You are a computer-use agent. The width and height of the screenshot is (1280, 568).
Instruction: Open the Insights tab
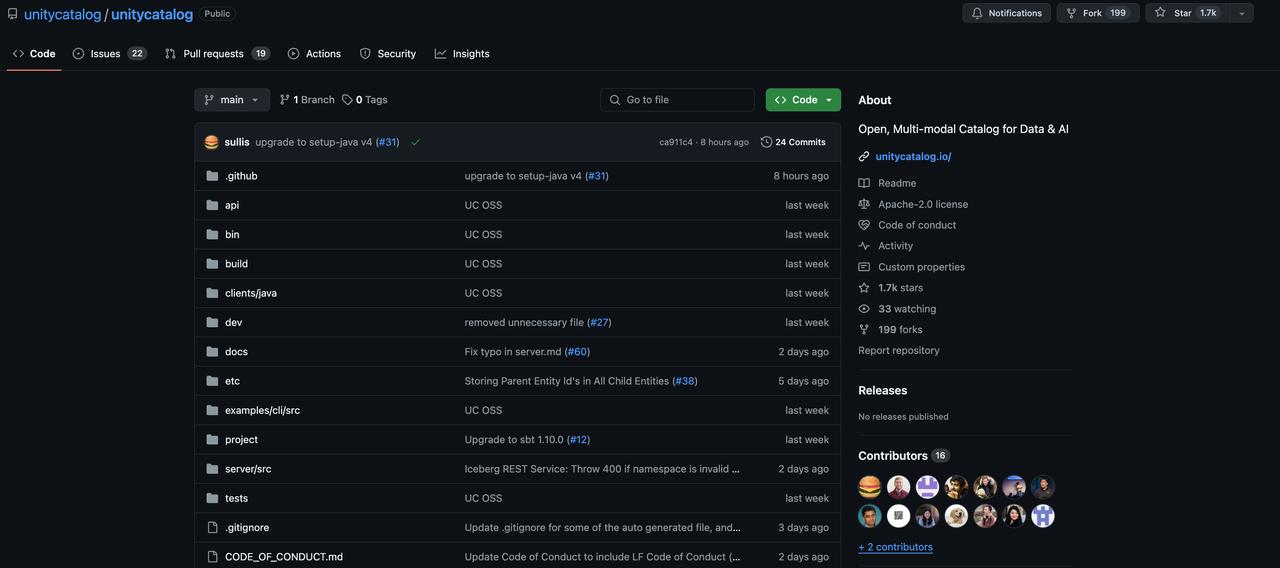coord(462,54)
